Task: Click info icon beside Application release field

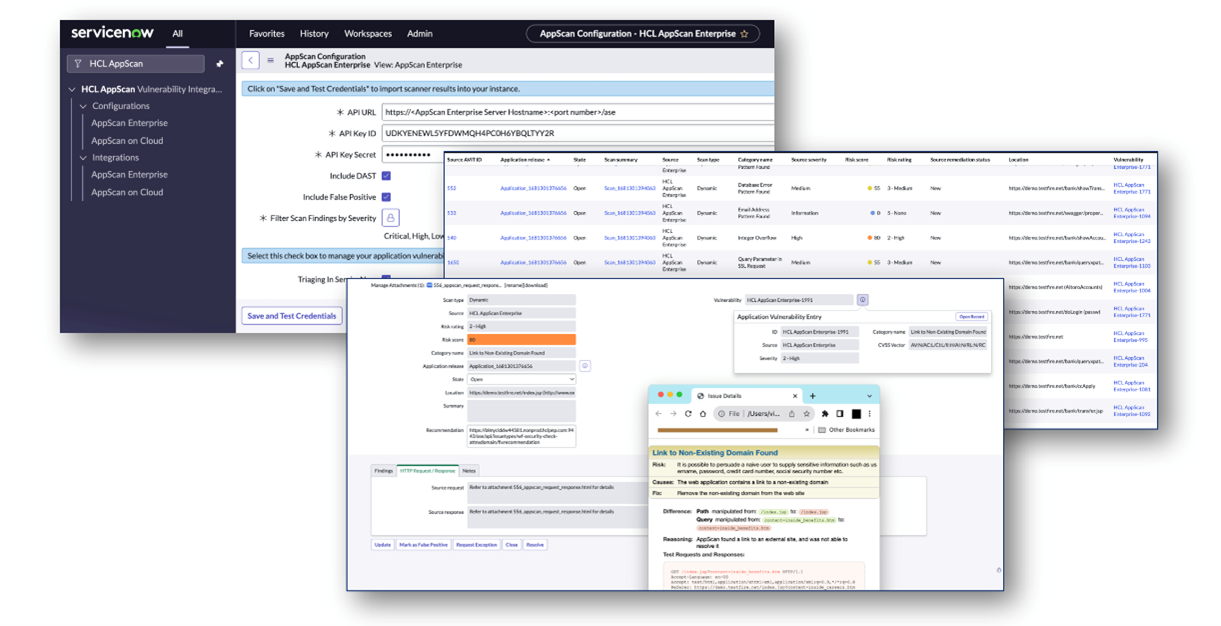Action: (x=585, y=366)
